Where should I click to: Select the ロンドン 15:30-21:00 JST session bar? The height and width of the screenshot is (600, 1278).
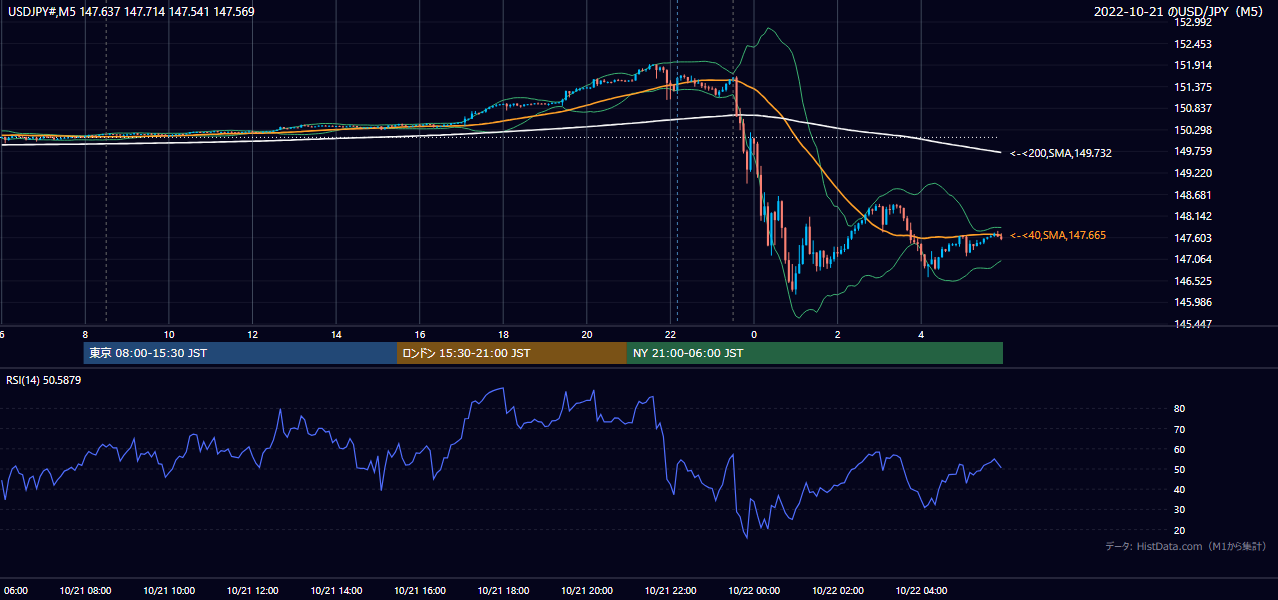pos(512,353)
